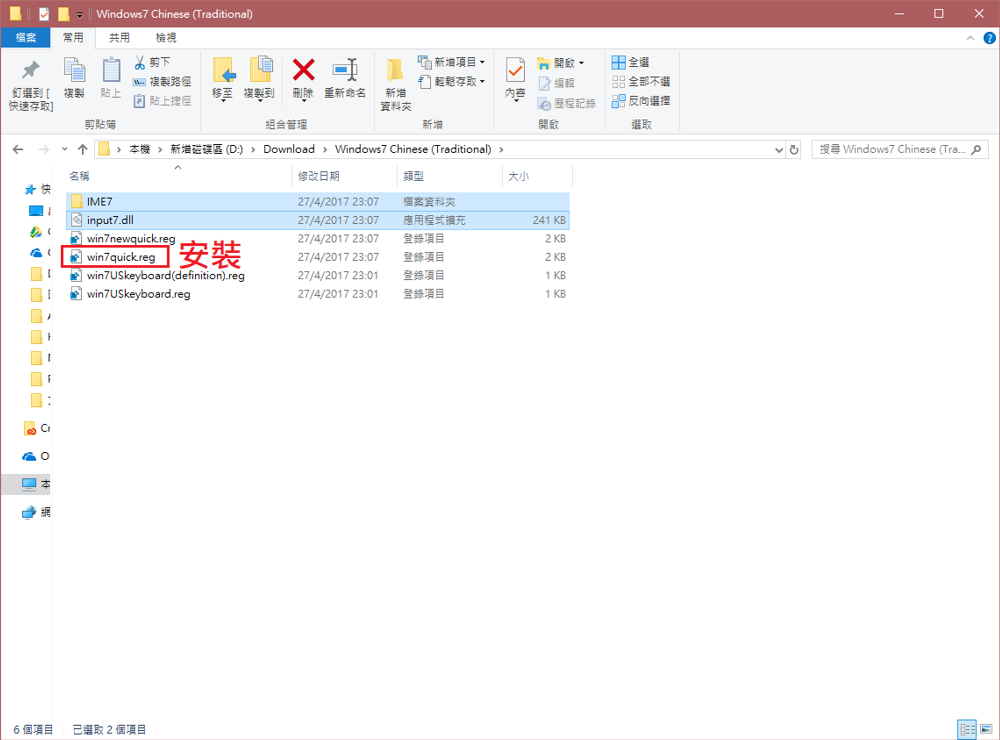Select the win7quick.reg file
Viewport: 1000px width, 740px height.
(318, 257)
